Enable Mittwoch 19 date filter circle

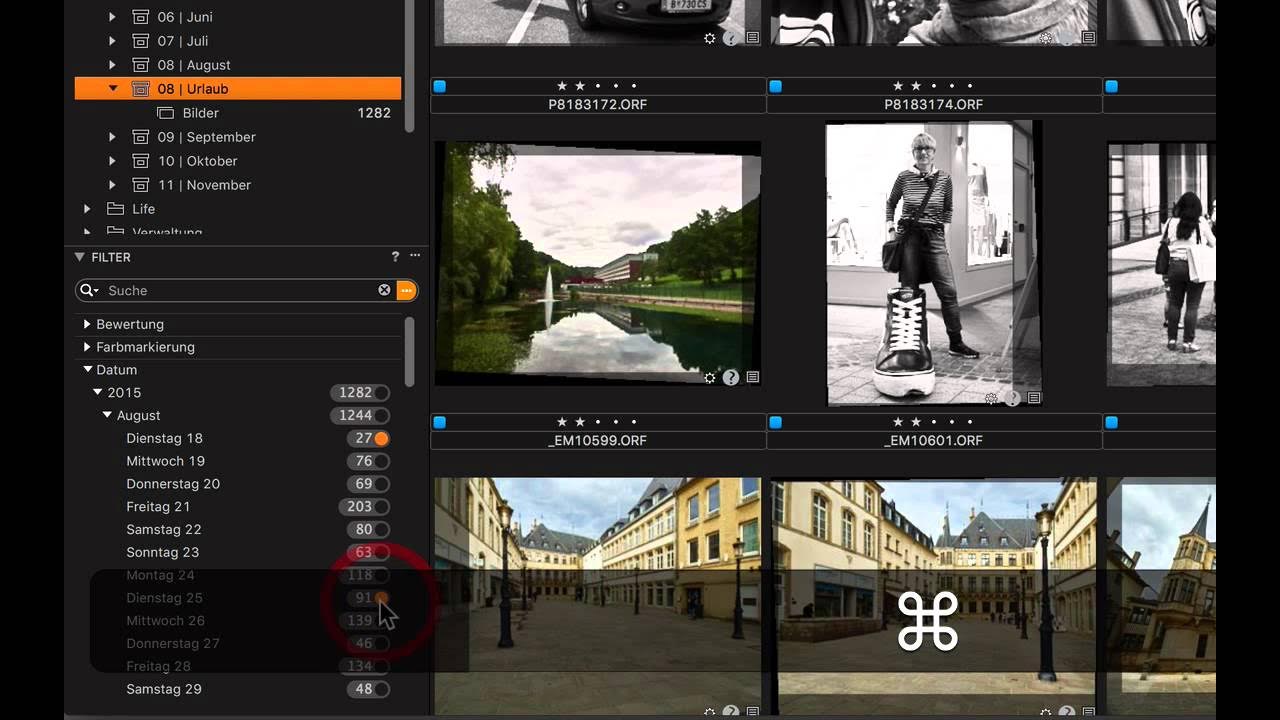(x=382, y=461)
